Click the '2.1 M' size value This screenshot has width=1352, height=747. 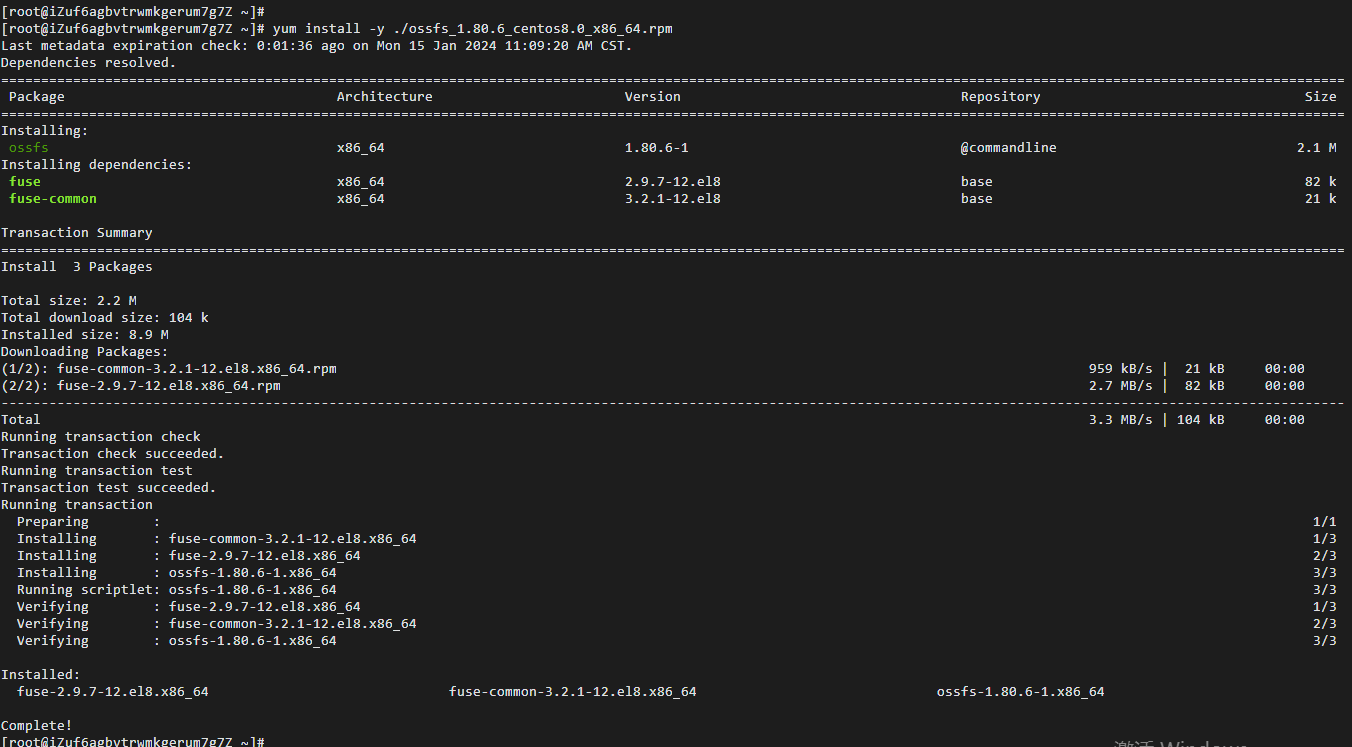pyautogui.click(x=1317, y=147)
